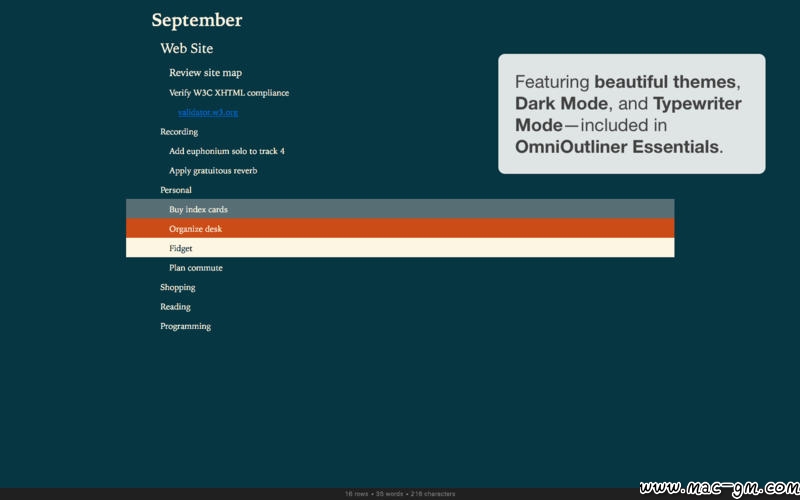Select 'Verify W3C XHTML compliance' row
800x500 pixels.
tap(229, 93)
